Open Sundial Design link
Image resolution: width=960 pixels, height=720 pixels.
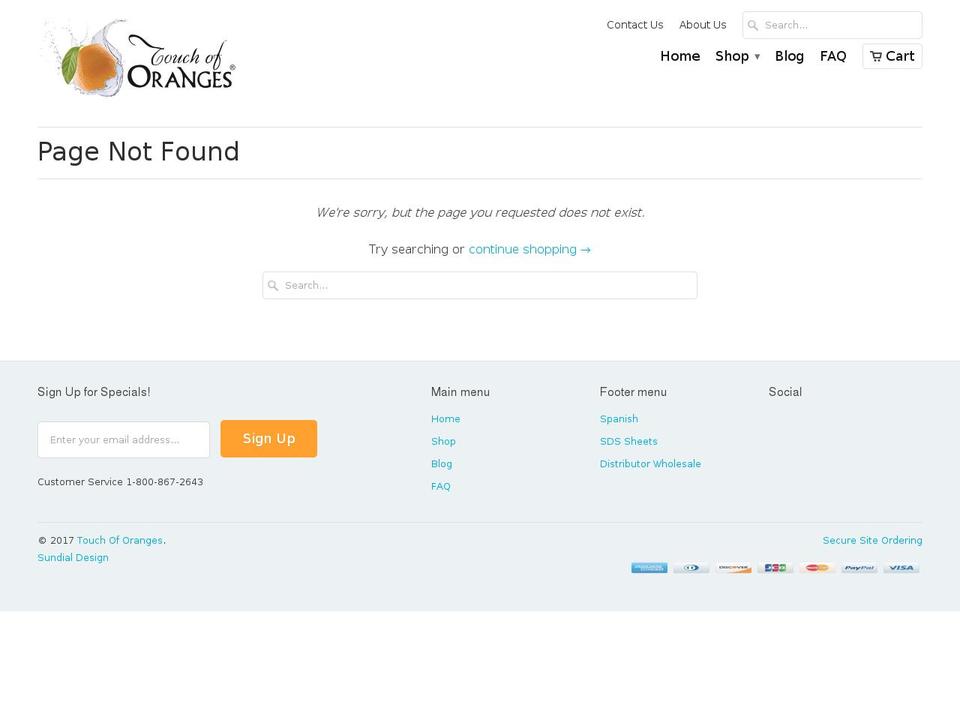pos(73,558)
